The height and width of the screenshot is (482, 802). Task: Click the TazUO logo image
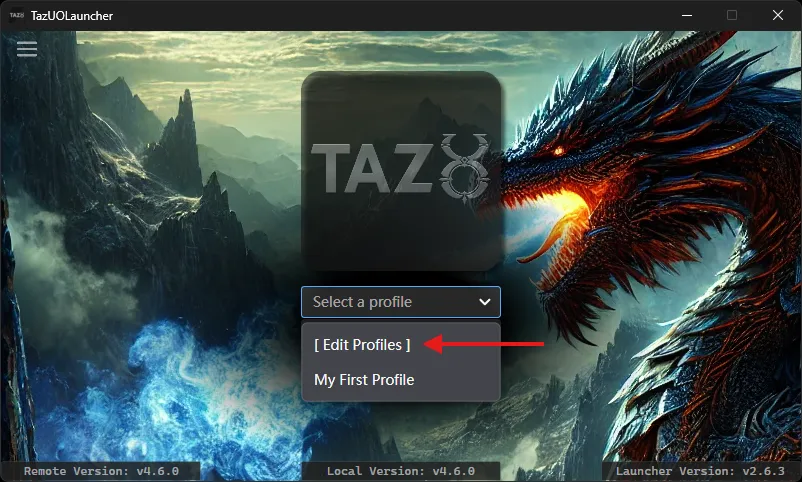[x=401, y=171]
